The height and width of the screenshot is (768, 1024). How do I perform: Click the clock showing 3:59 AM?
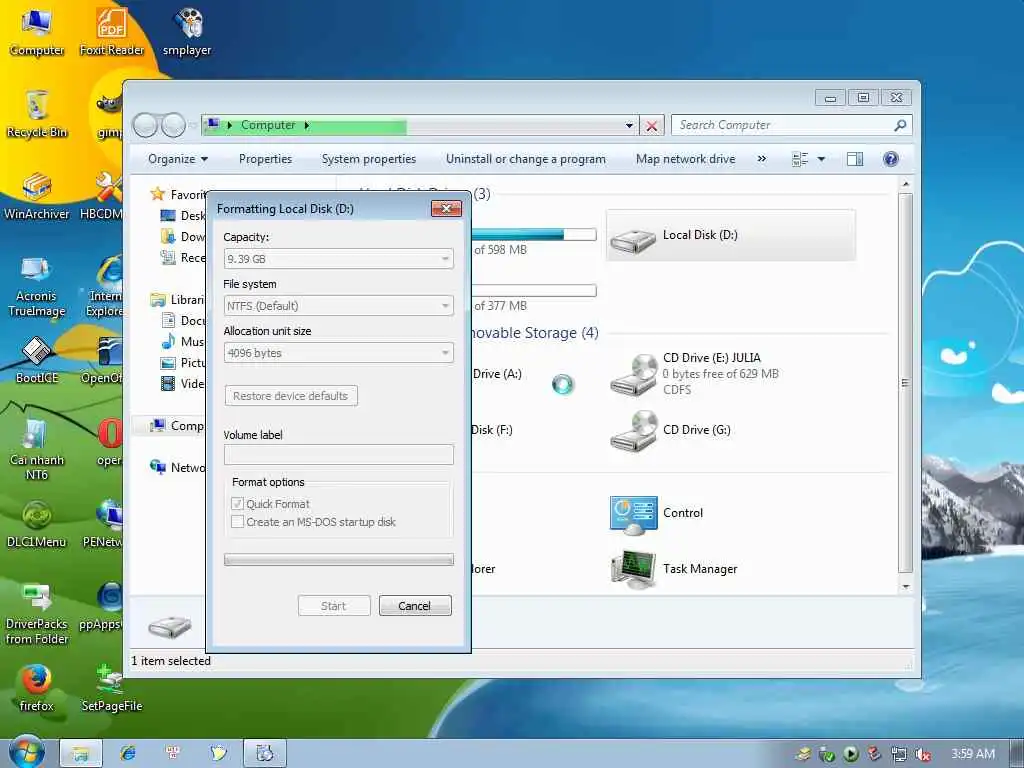click(x=972, y=754)
